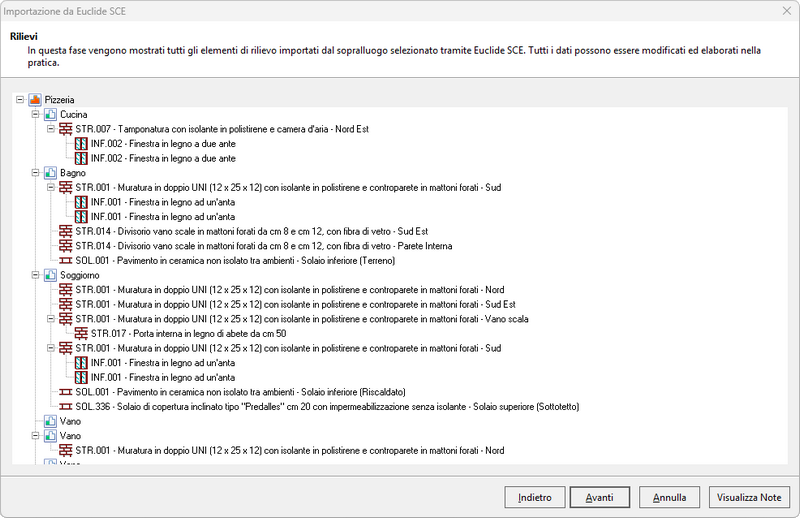
Task: Collapse the Bagno tree branch
Action: (x=36, y=173)
